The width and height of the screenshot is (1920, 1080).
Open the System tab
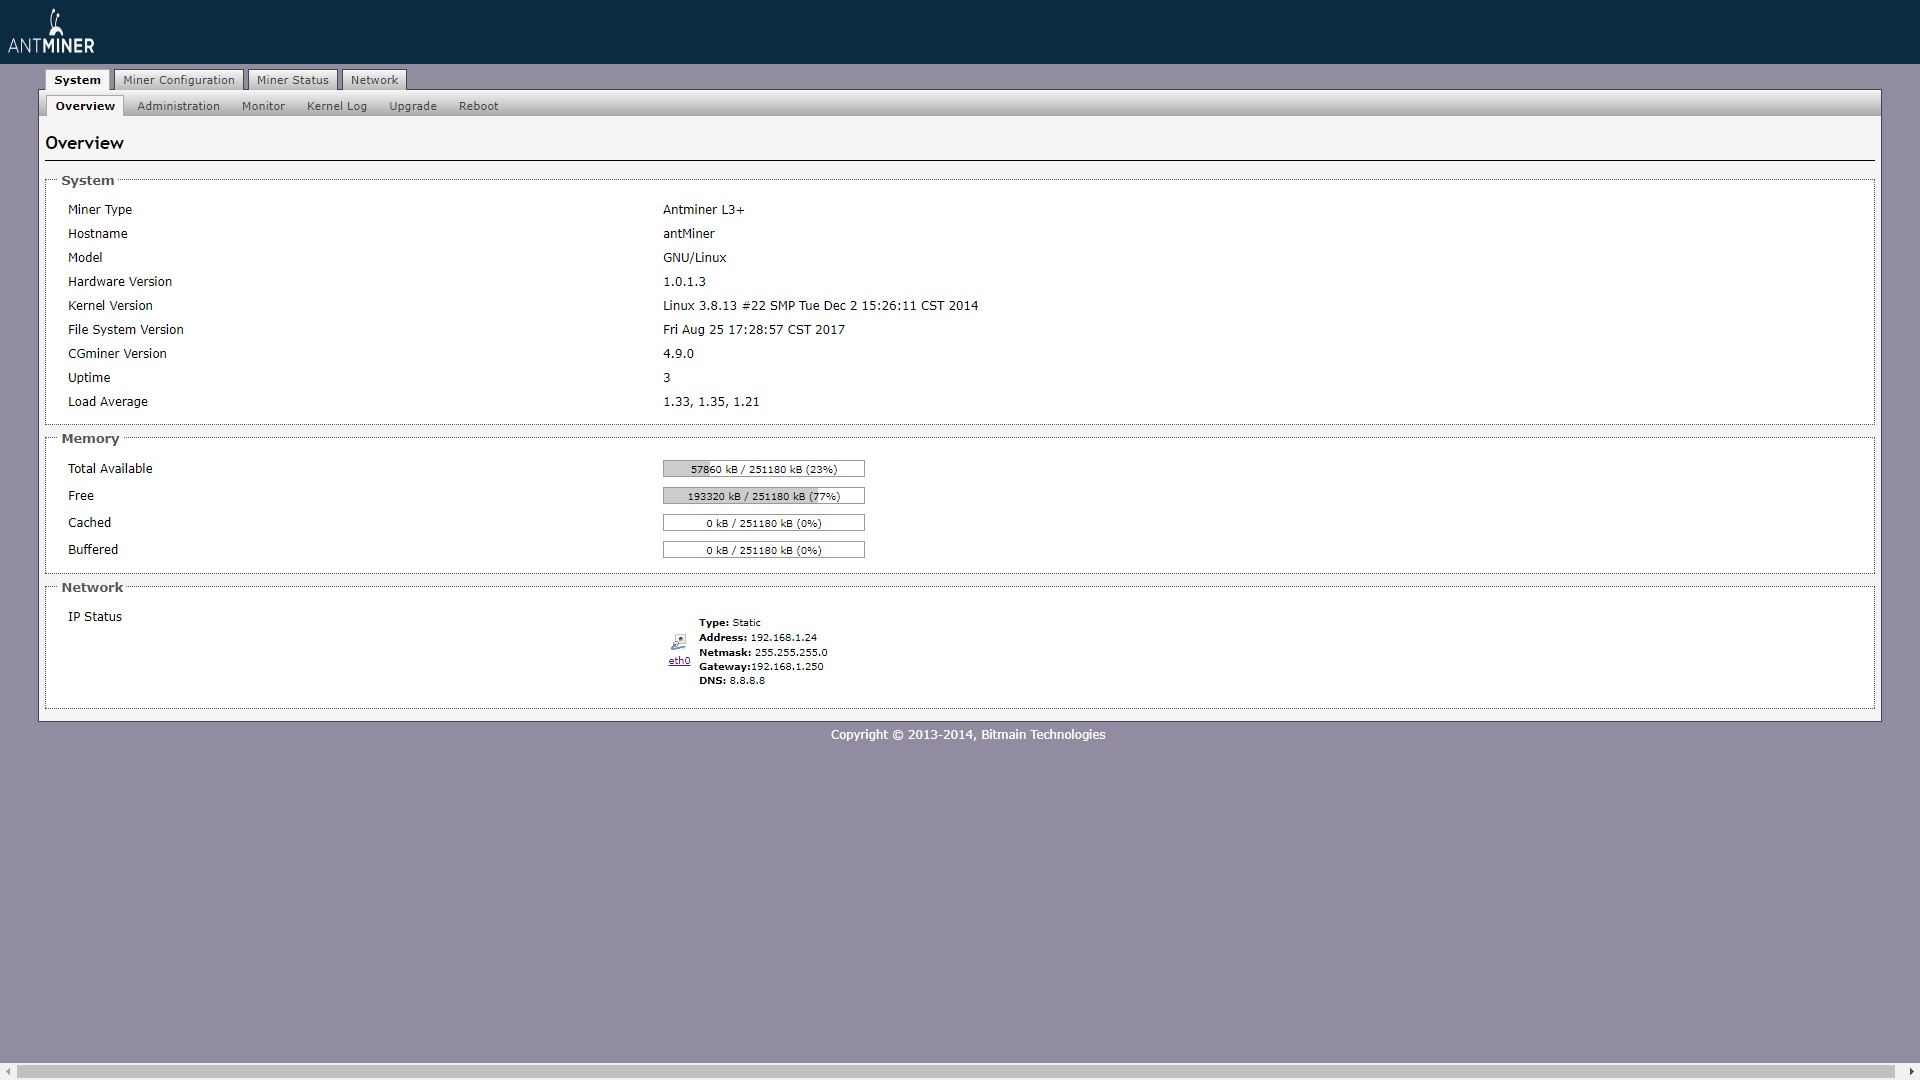tap(77, 80)
